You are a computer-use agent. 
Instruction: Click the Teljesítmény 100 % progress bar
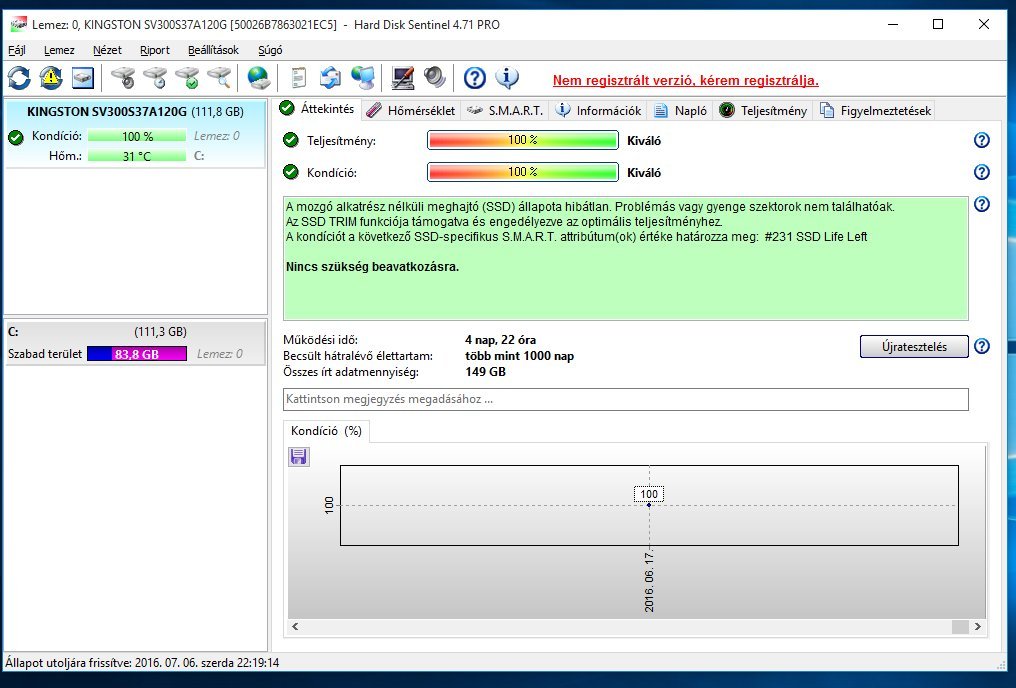(x=522, y=140)
